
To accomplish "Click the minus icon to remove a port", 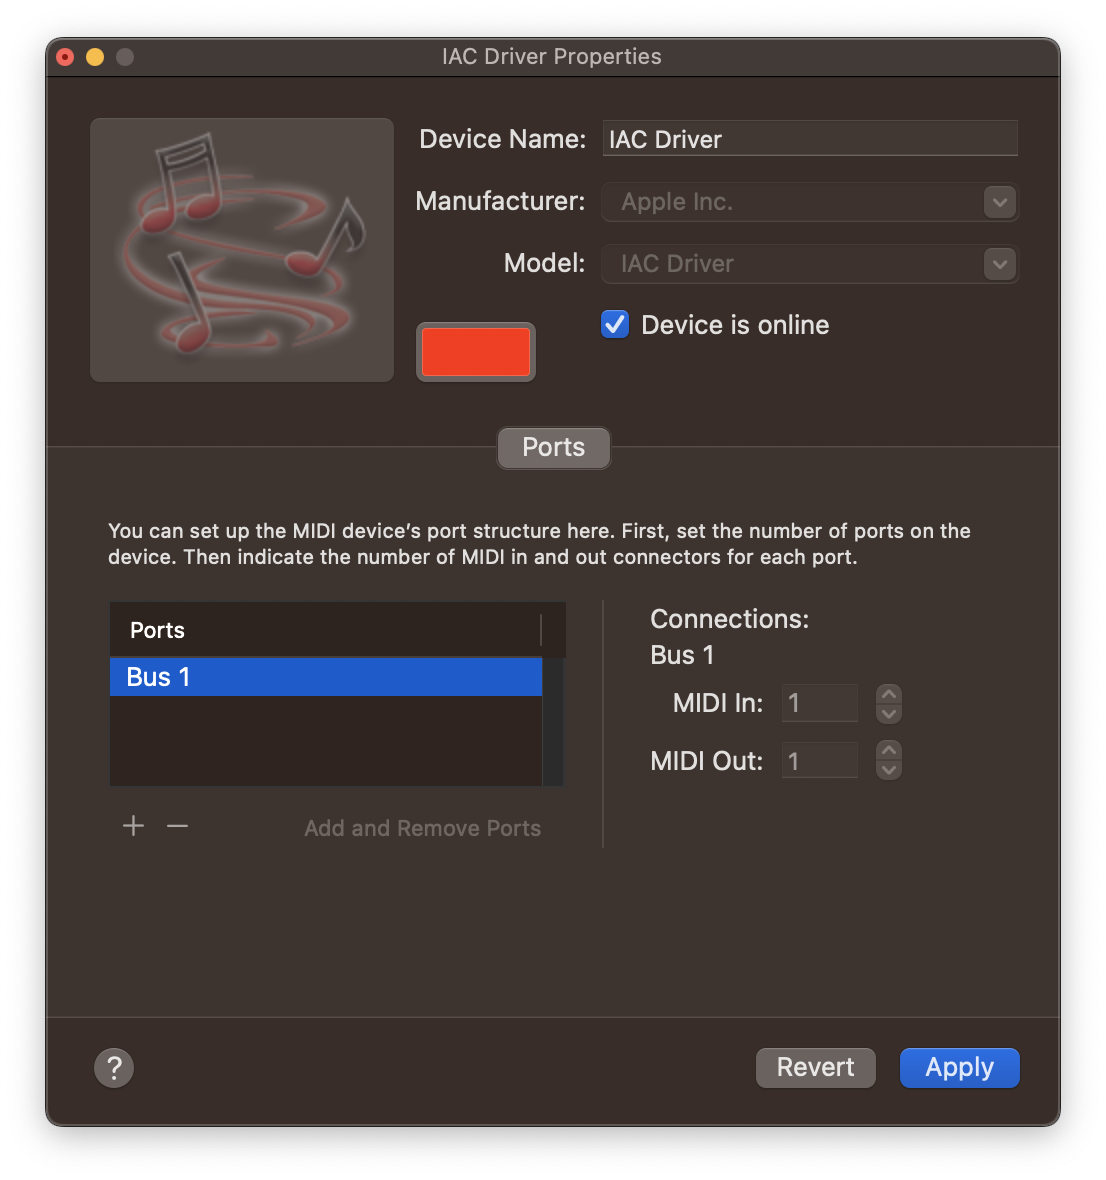I will pos(177,826).
